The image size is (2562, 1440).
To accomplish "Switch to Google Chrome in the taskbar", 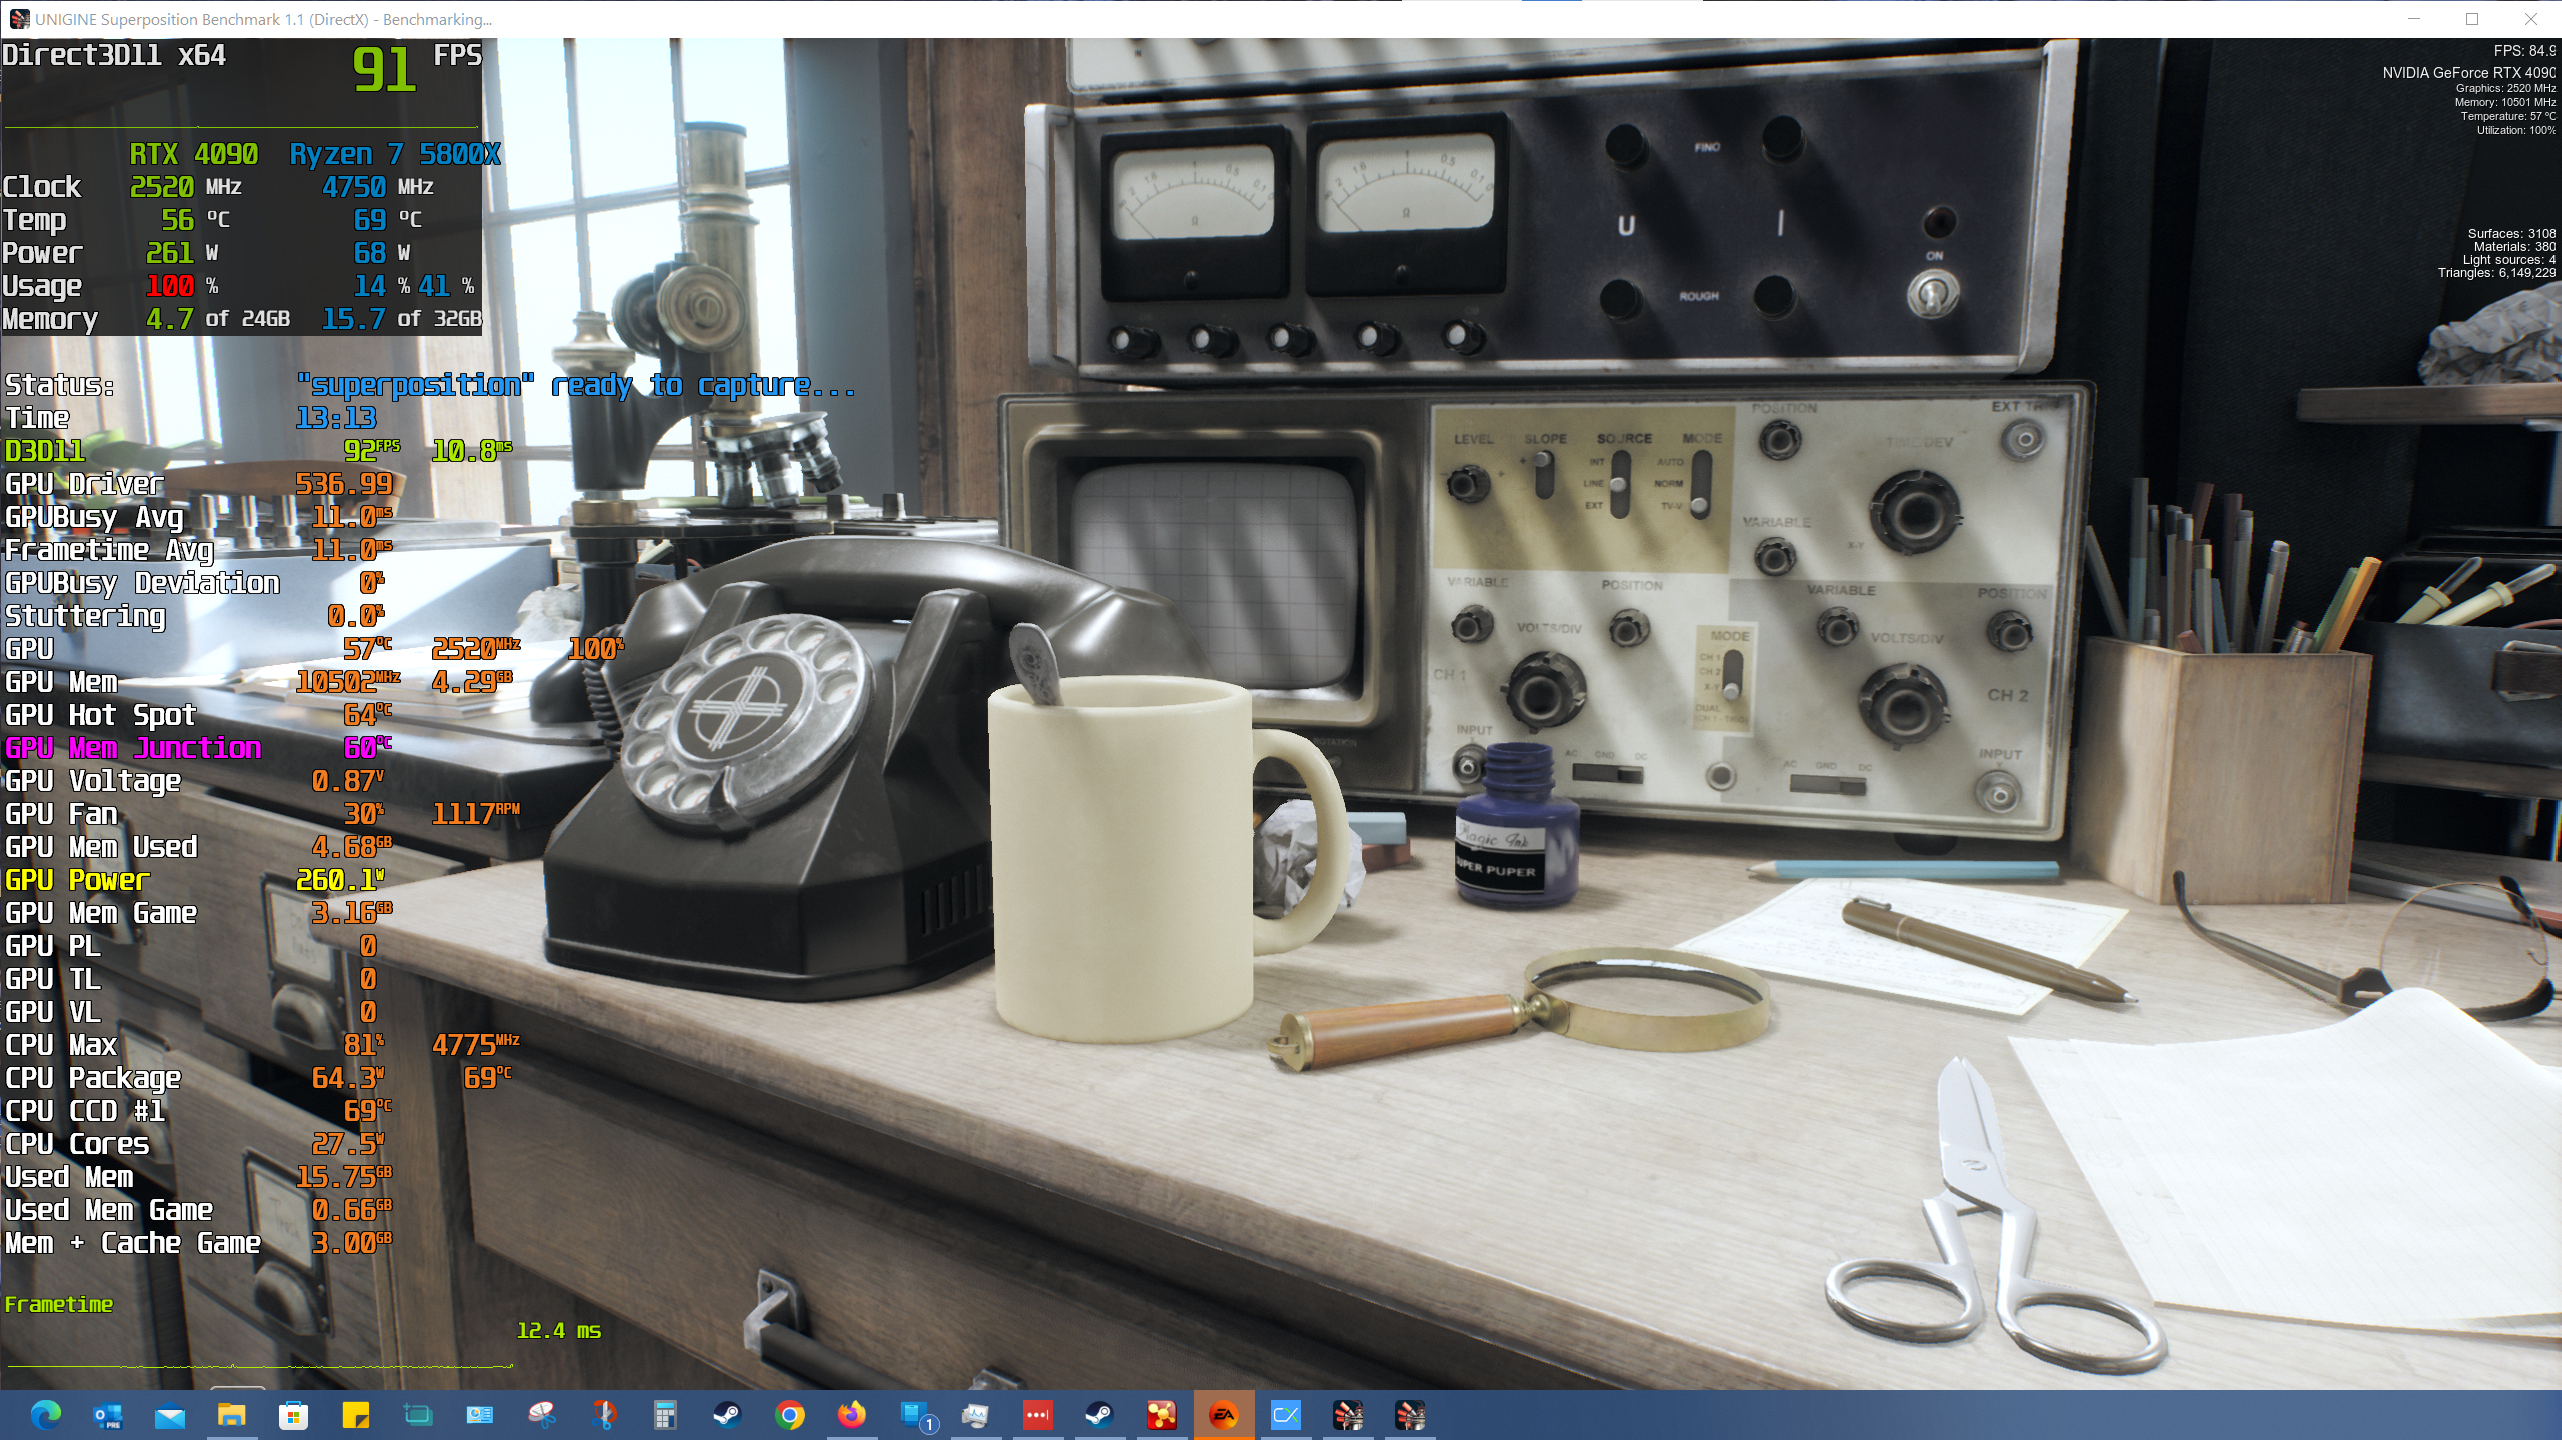I will point(789,1415).
